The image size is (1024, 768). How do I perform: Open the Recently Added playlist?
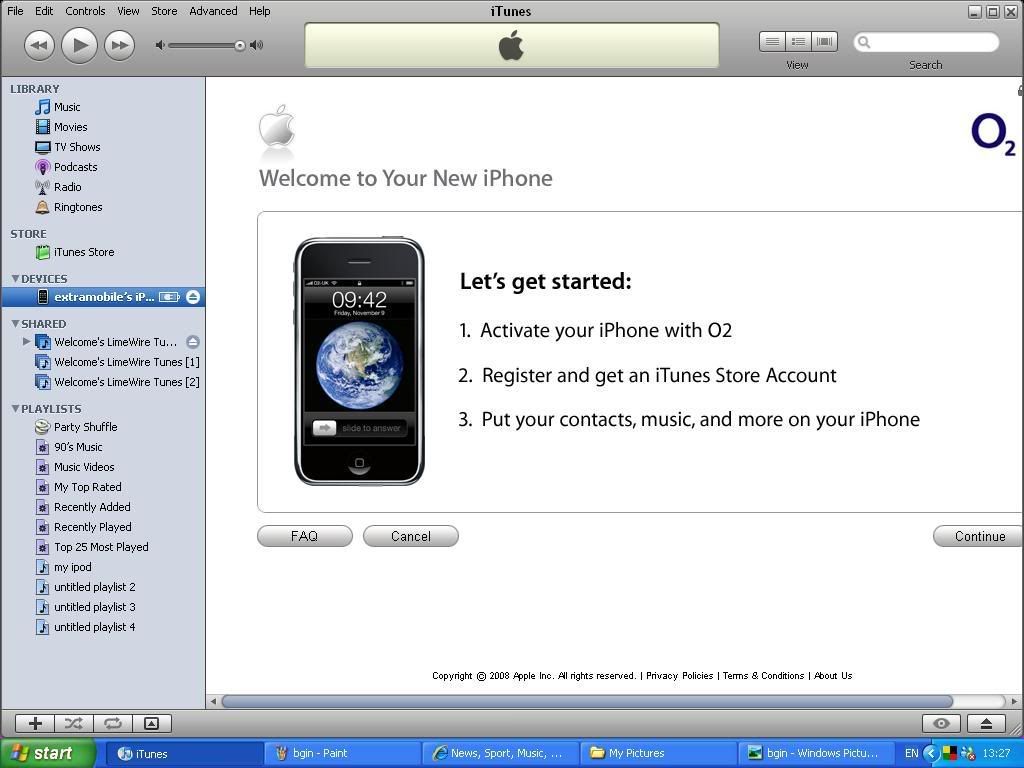point(92,507)
